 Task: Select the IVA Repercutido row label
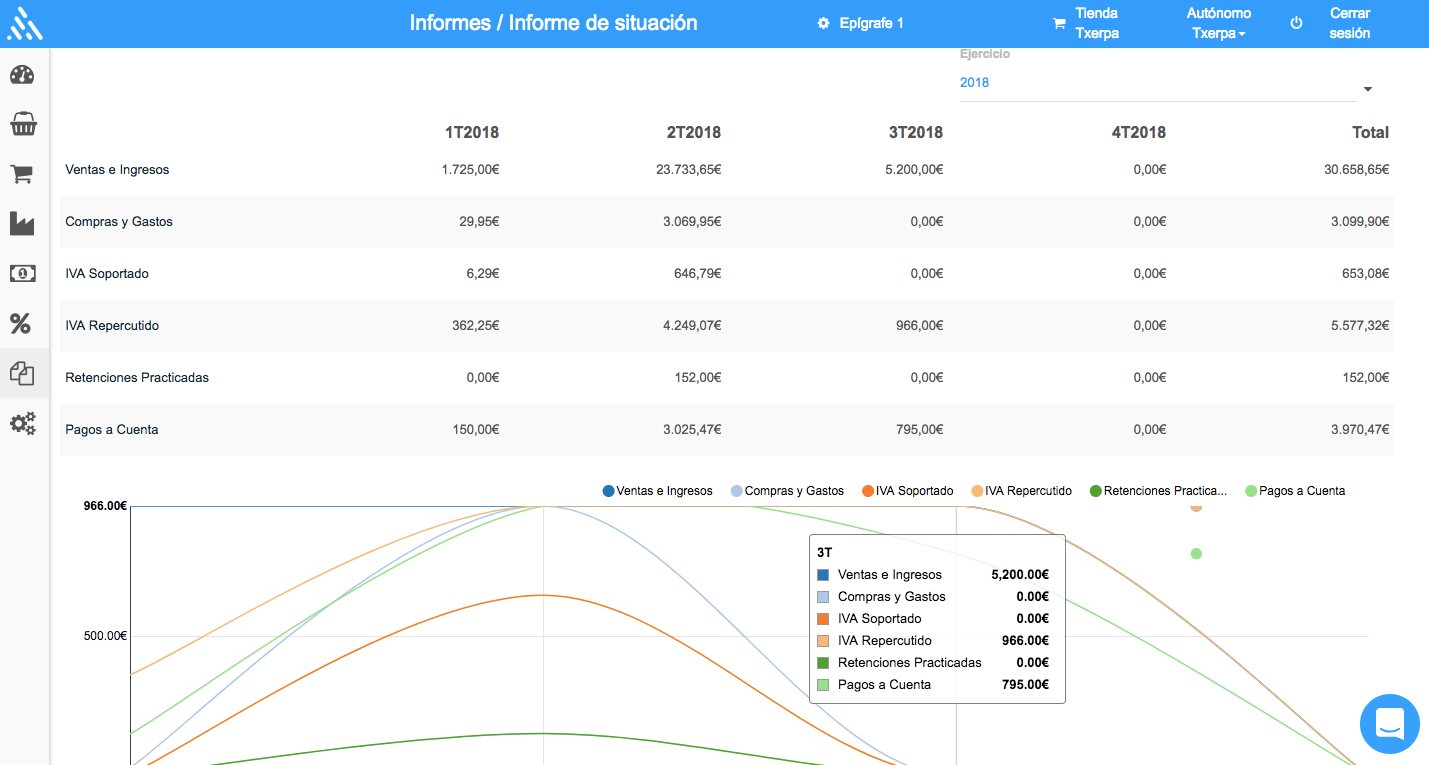[x=112, y=326]
